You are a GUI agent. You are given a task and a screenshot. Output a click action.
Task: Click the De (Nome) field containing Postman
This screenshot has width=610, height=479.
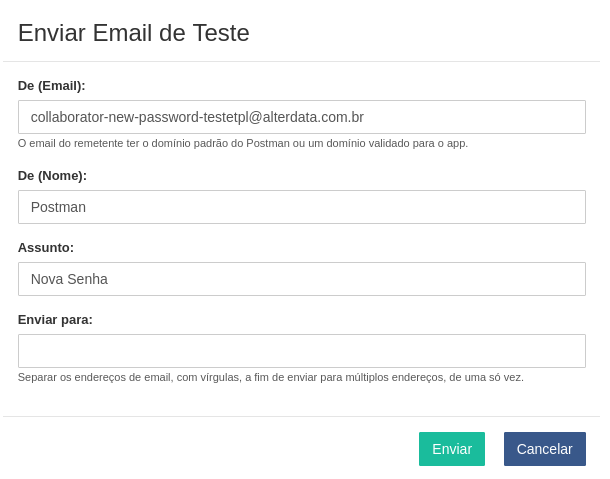tap(301, 207)
